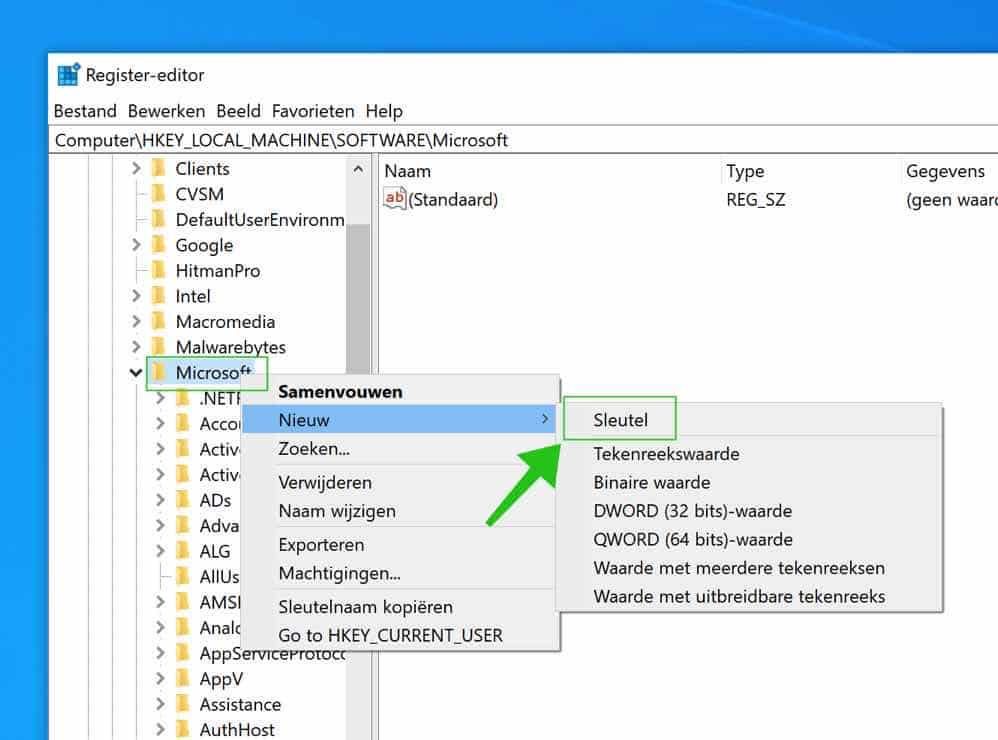Screen dimensions: 998x740
Task: Click the ADs folder icon
Action: coord(183,500)
